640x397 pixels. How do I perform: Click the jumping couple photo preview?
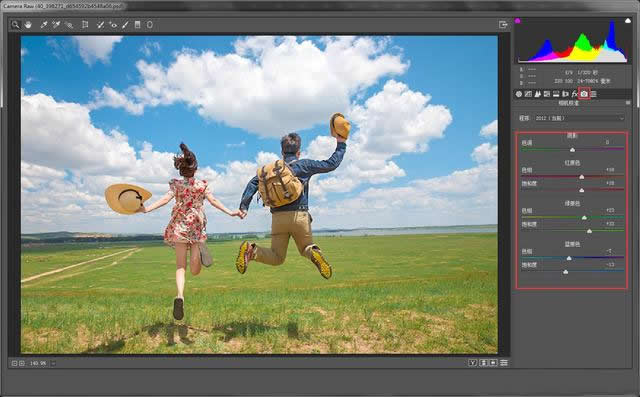(x=259, y=195)
